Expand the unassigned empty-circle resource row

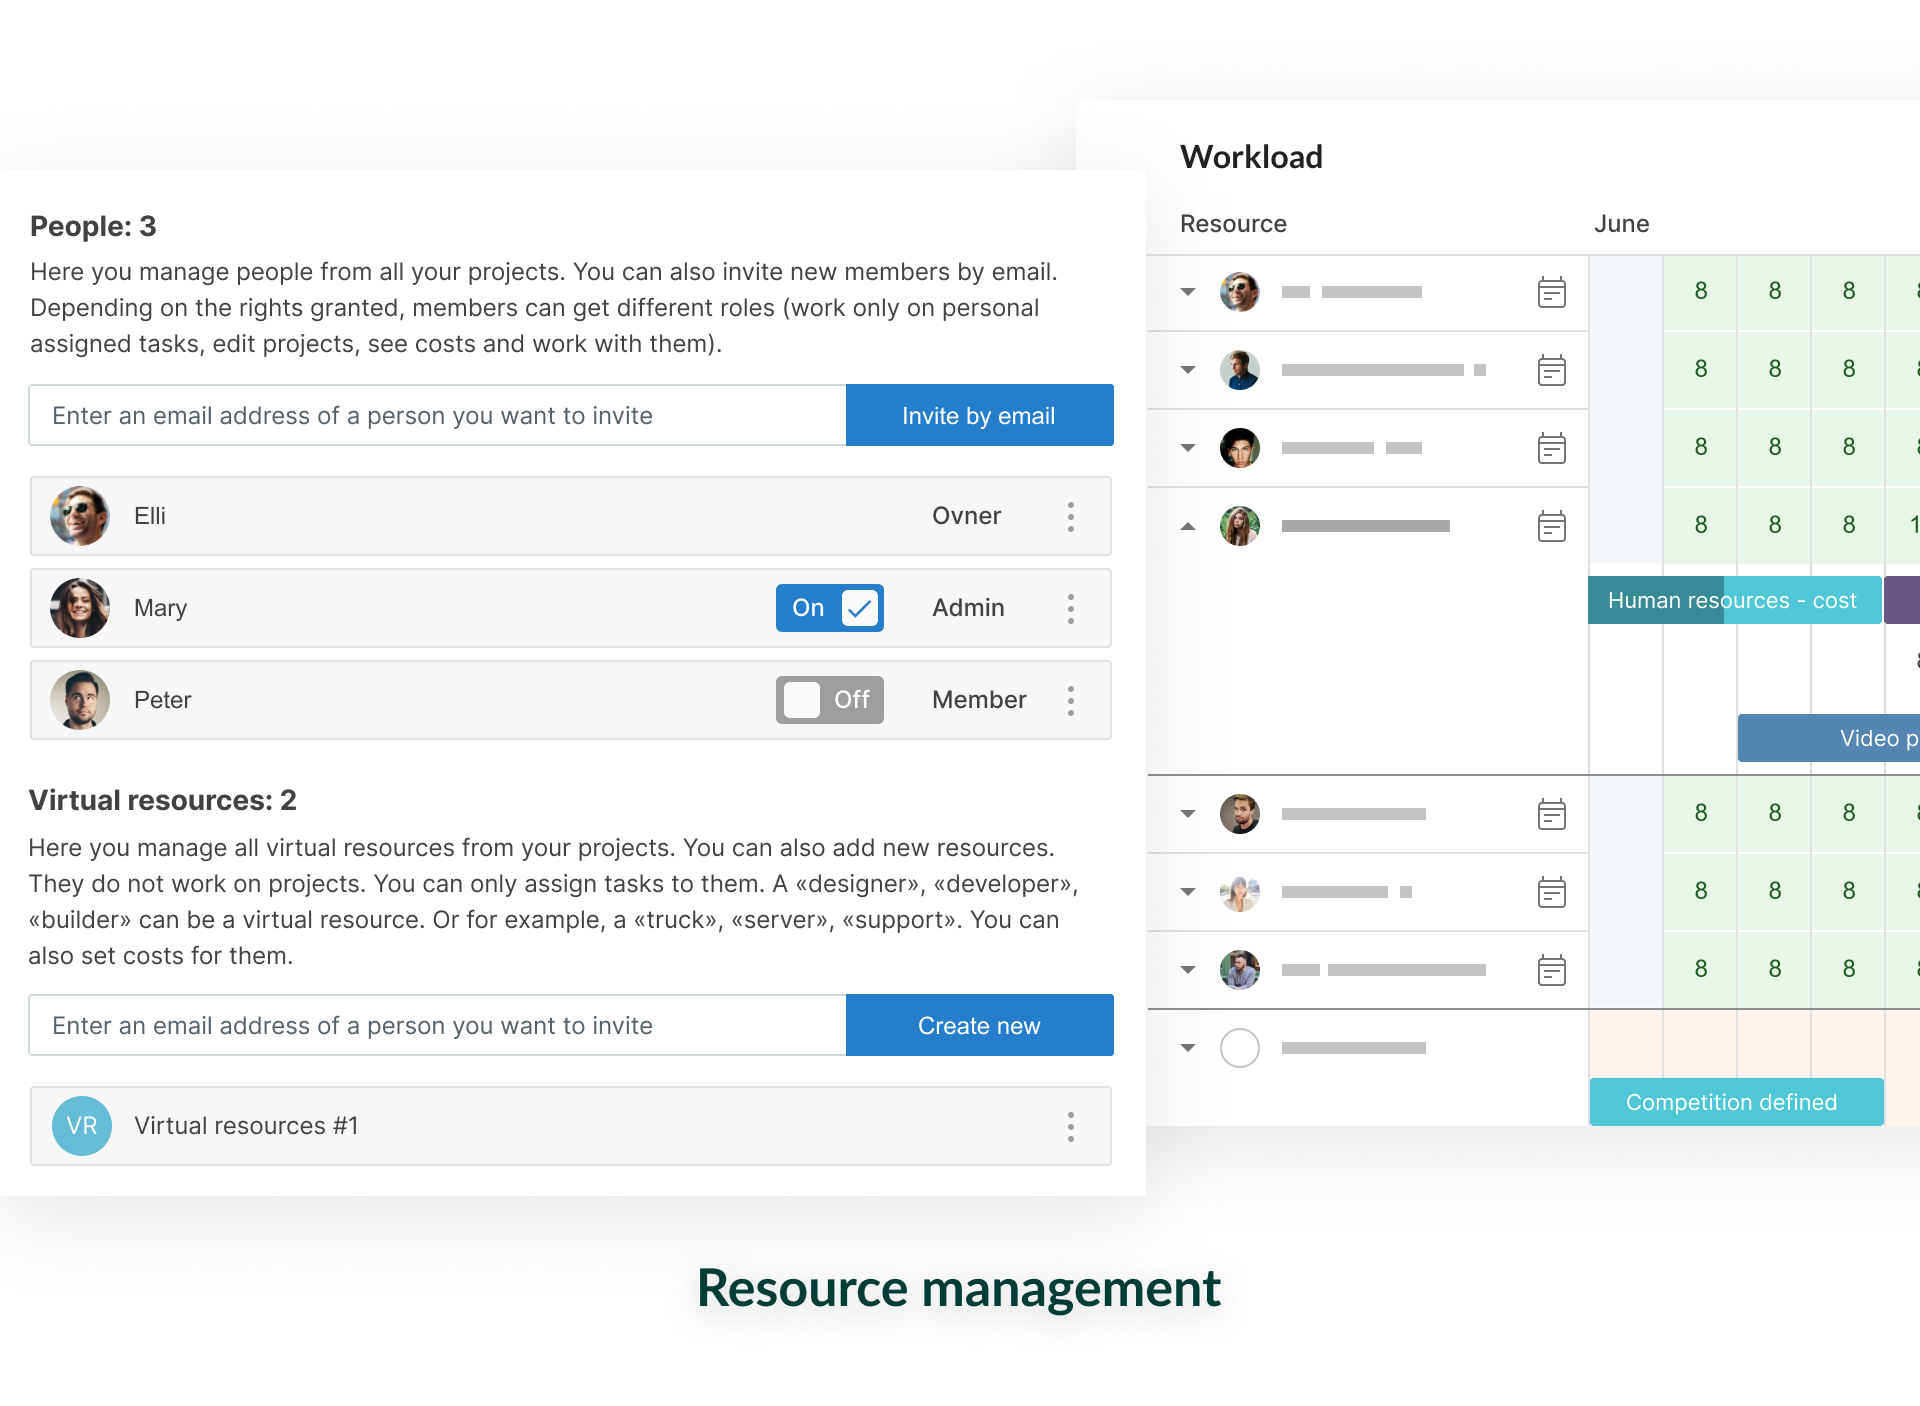(x=1188, y=1048)
